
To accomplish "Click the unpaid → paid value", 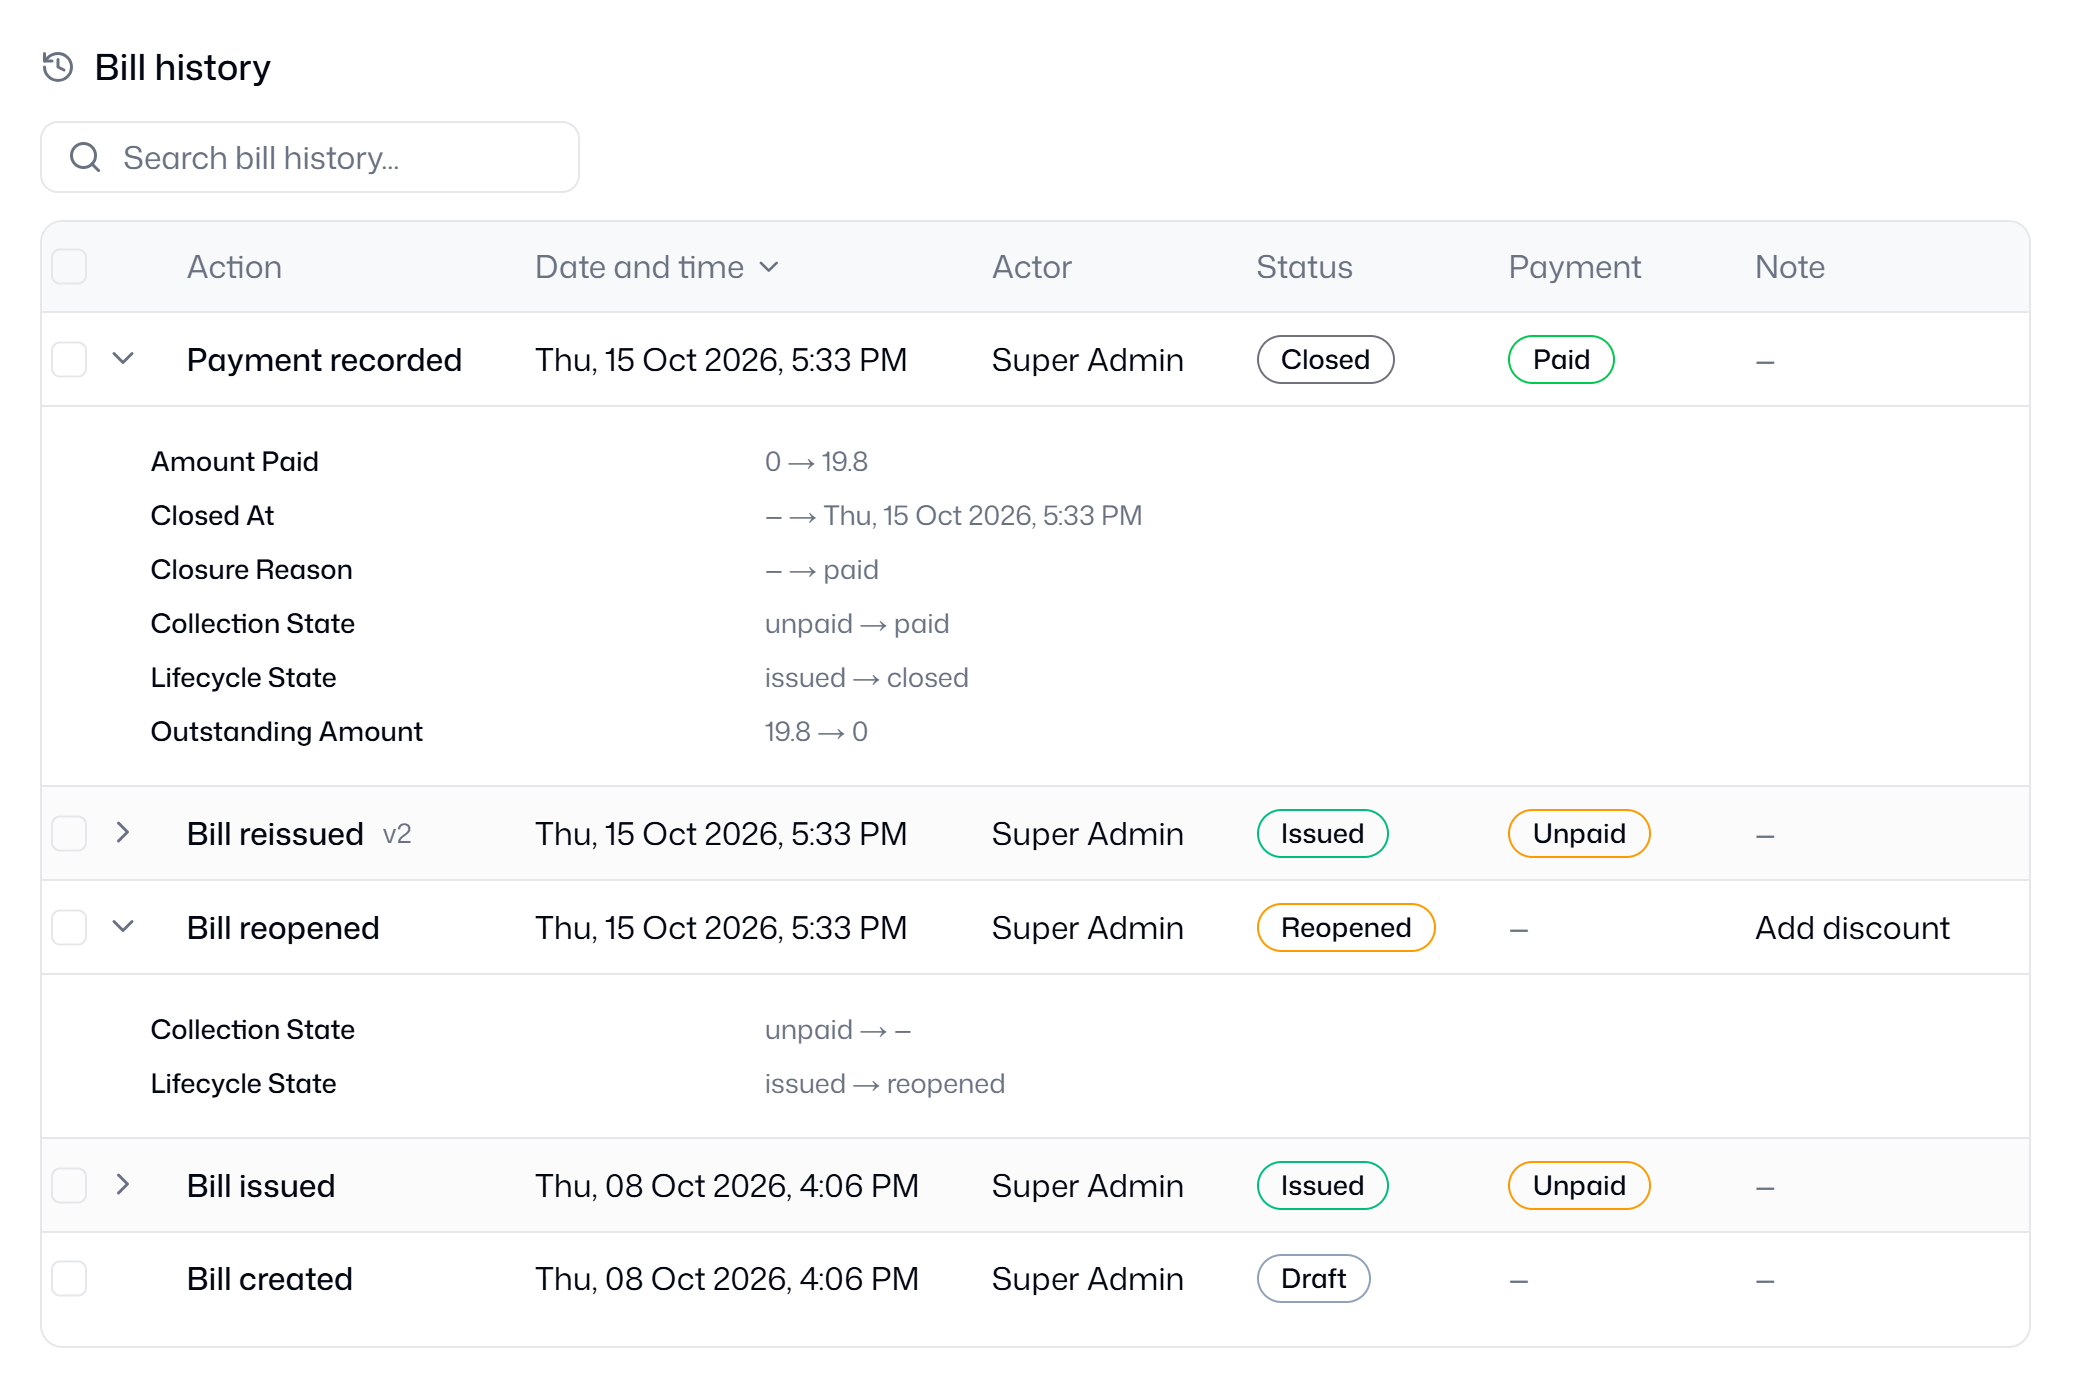I will (857, 623).
